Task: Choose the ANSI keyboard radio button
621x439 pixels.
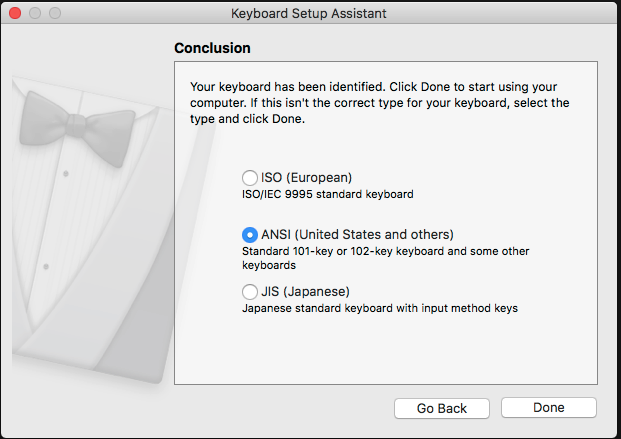Action: tap(249, 235)
